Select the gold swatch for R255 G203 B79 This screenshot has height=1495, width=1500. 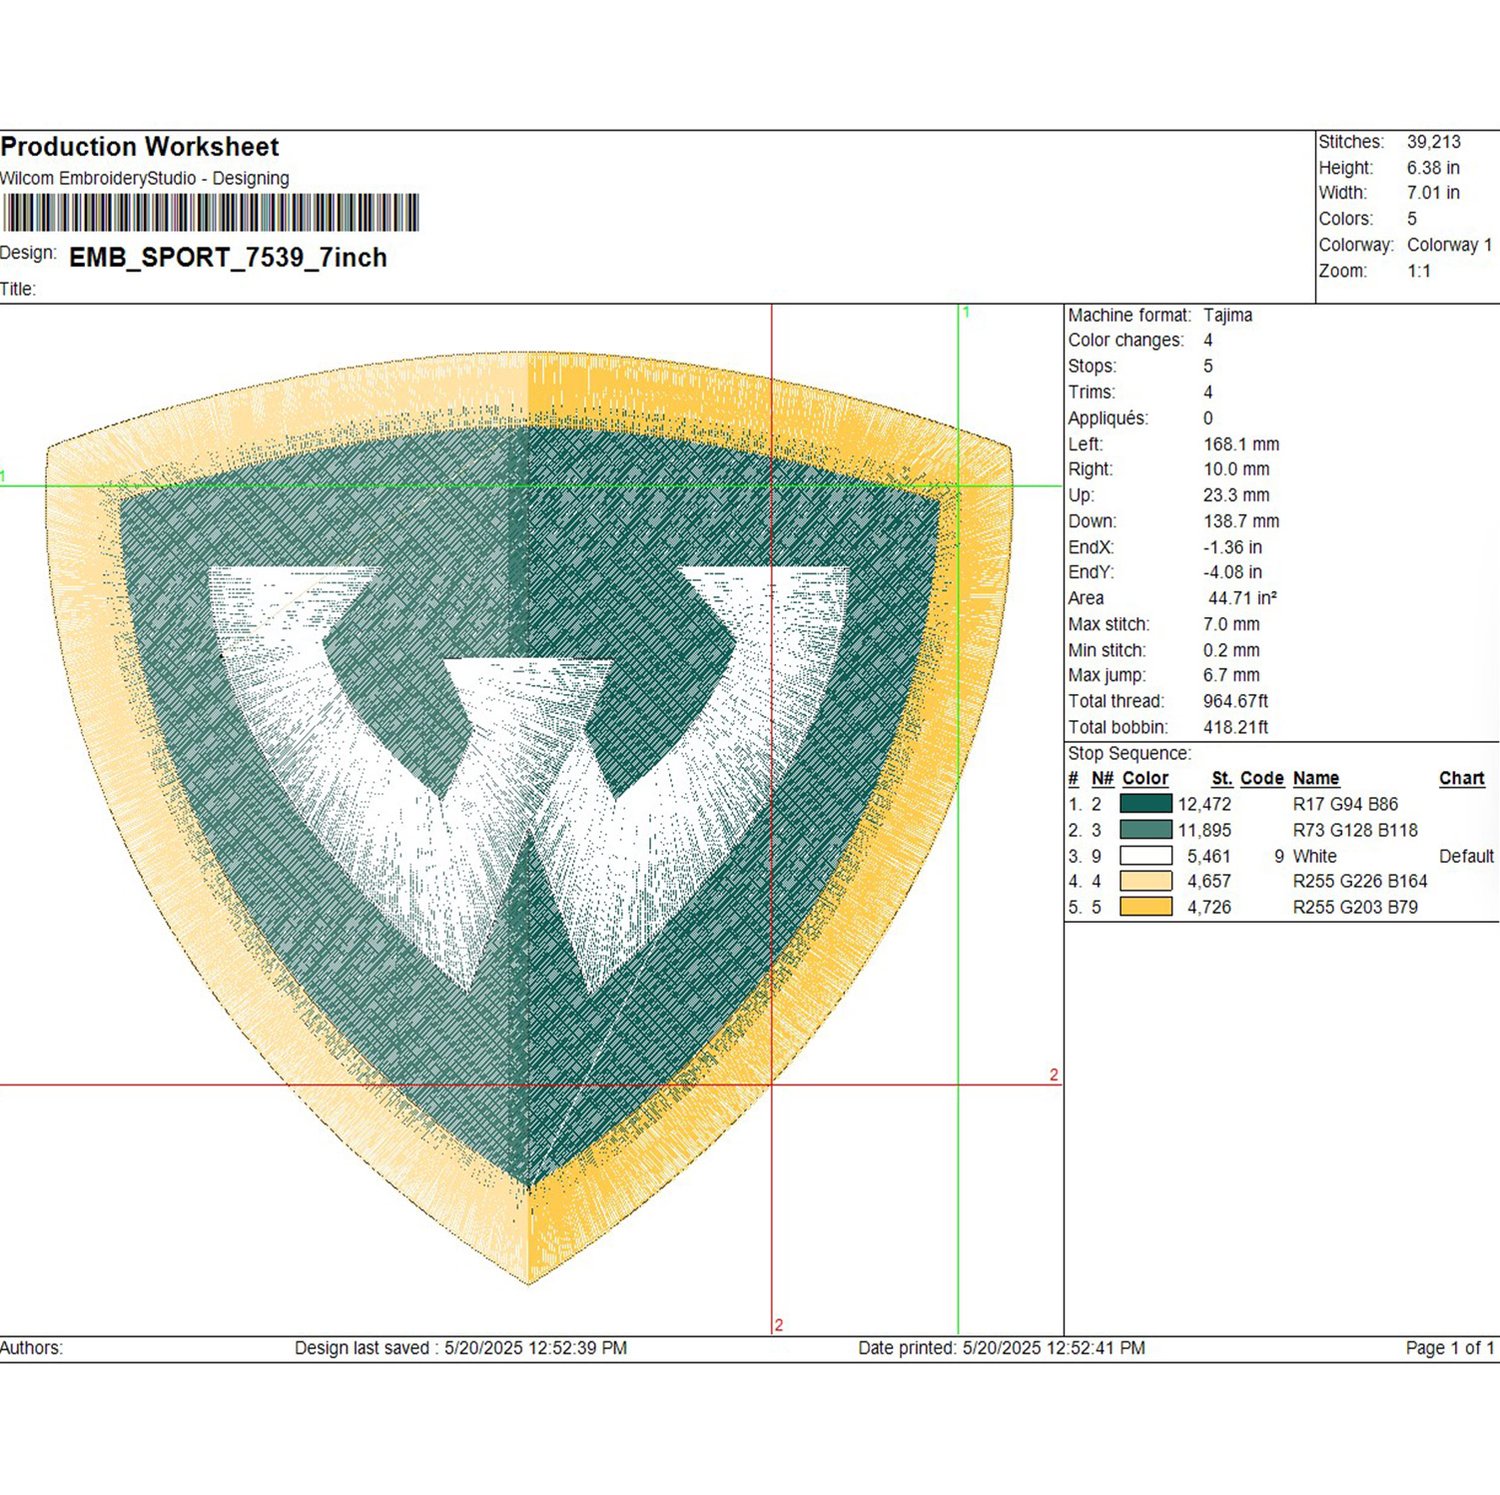tap(1145, 907)
